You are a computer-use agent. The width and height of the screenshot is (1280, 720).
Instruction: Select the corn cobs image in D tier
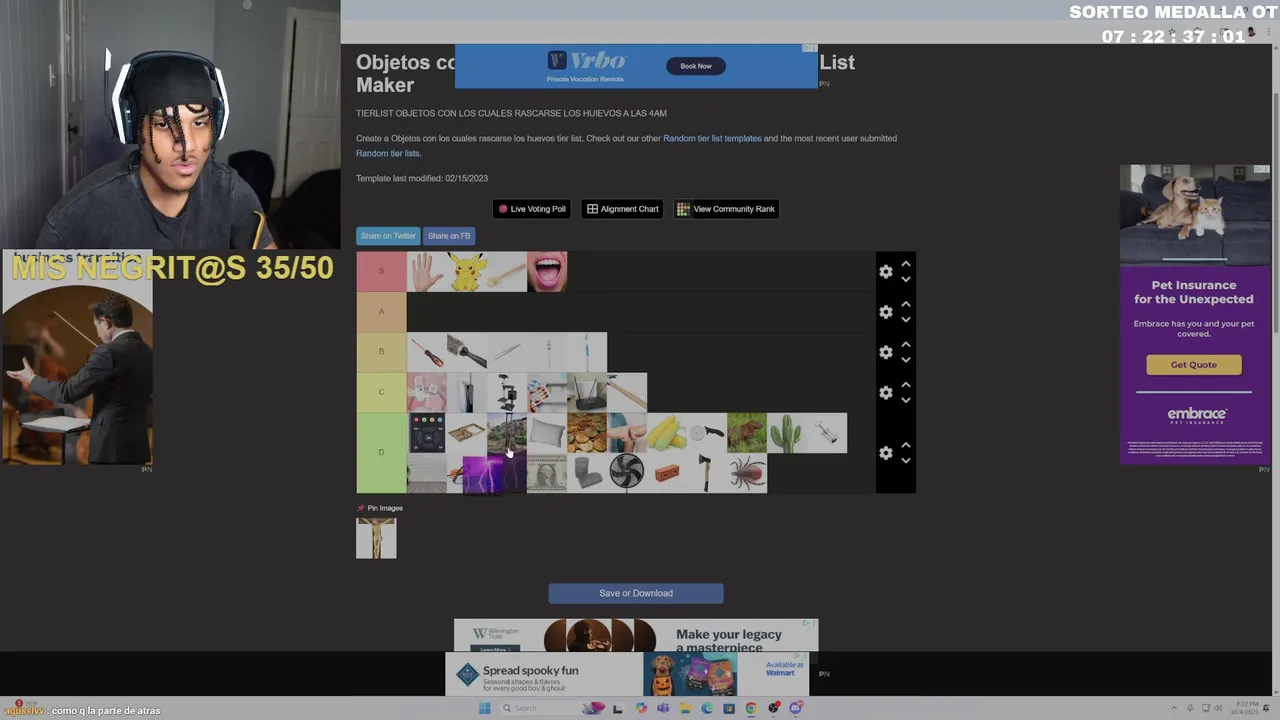coord(667,433)
